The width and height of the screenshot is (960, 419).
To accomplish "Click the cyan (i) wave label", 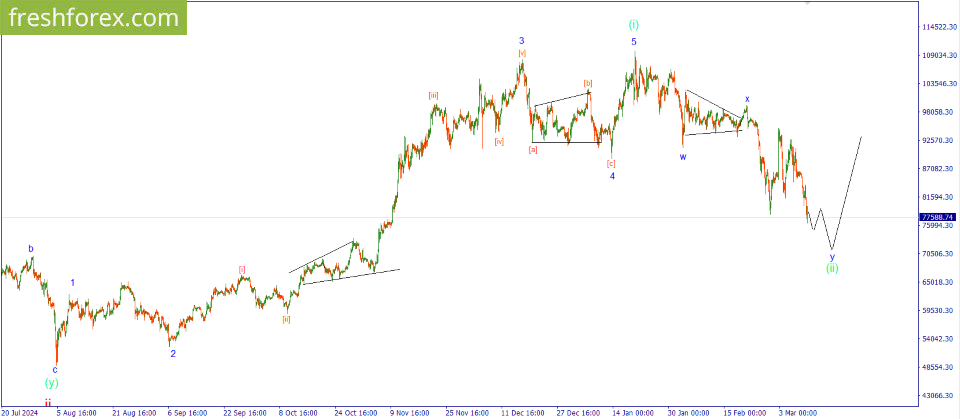I will click(x=633, y=25).
